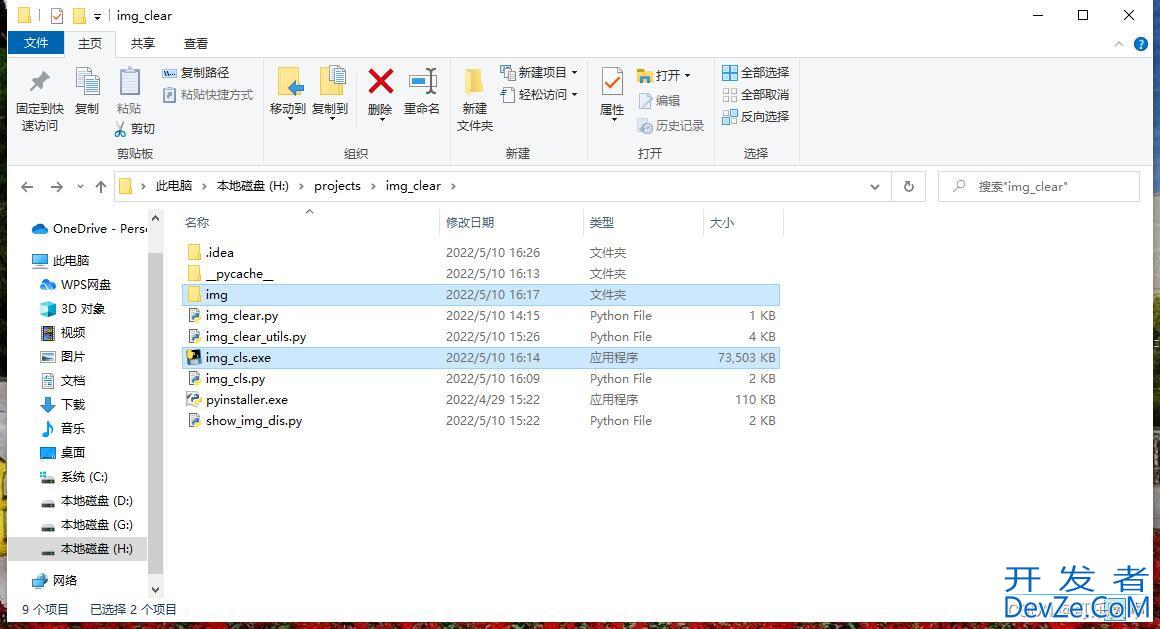This screenshot has height=629, width=1160.
Task: Click the Edit (编辑) ribbon item
Action: click(x=658, y=101)
